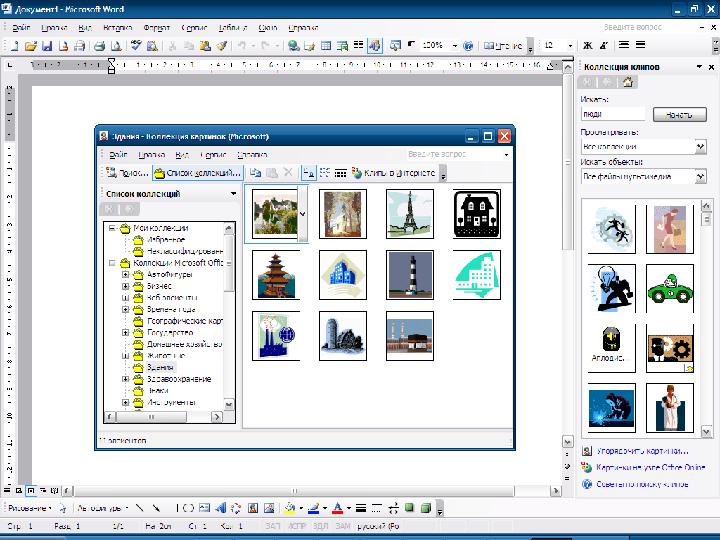This screenshot has height=540, width=720.
Task: Click Клипы в Интернете button
Action: point(394,173)
